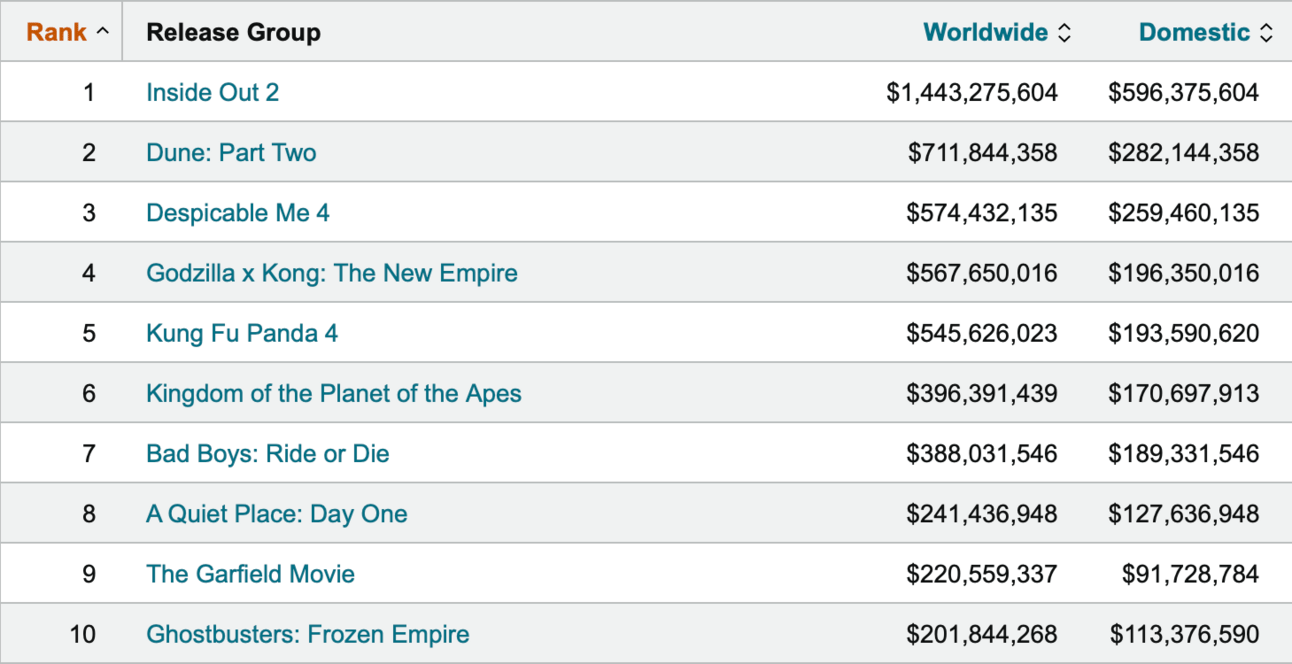Open the Inside Out 2 link

(212, 92)
